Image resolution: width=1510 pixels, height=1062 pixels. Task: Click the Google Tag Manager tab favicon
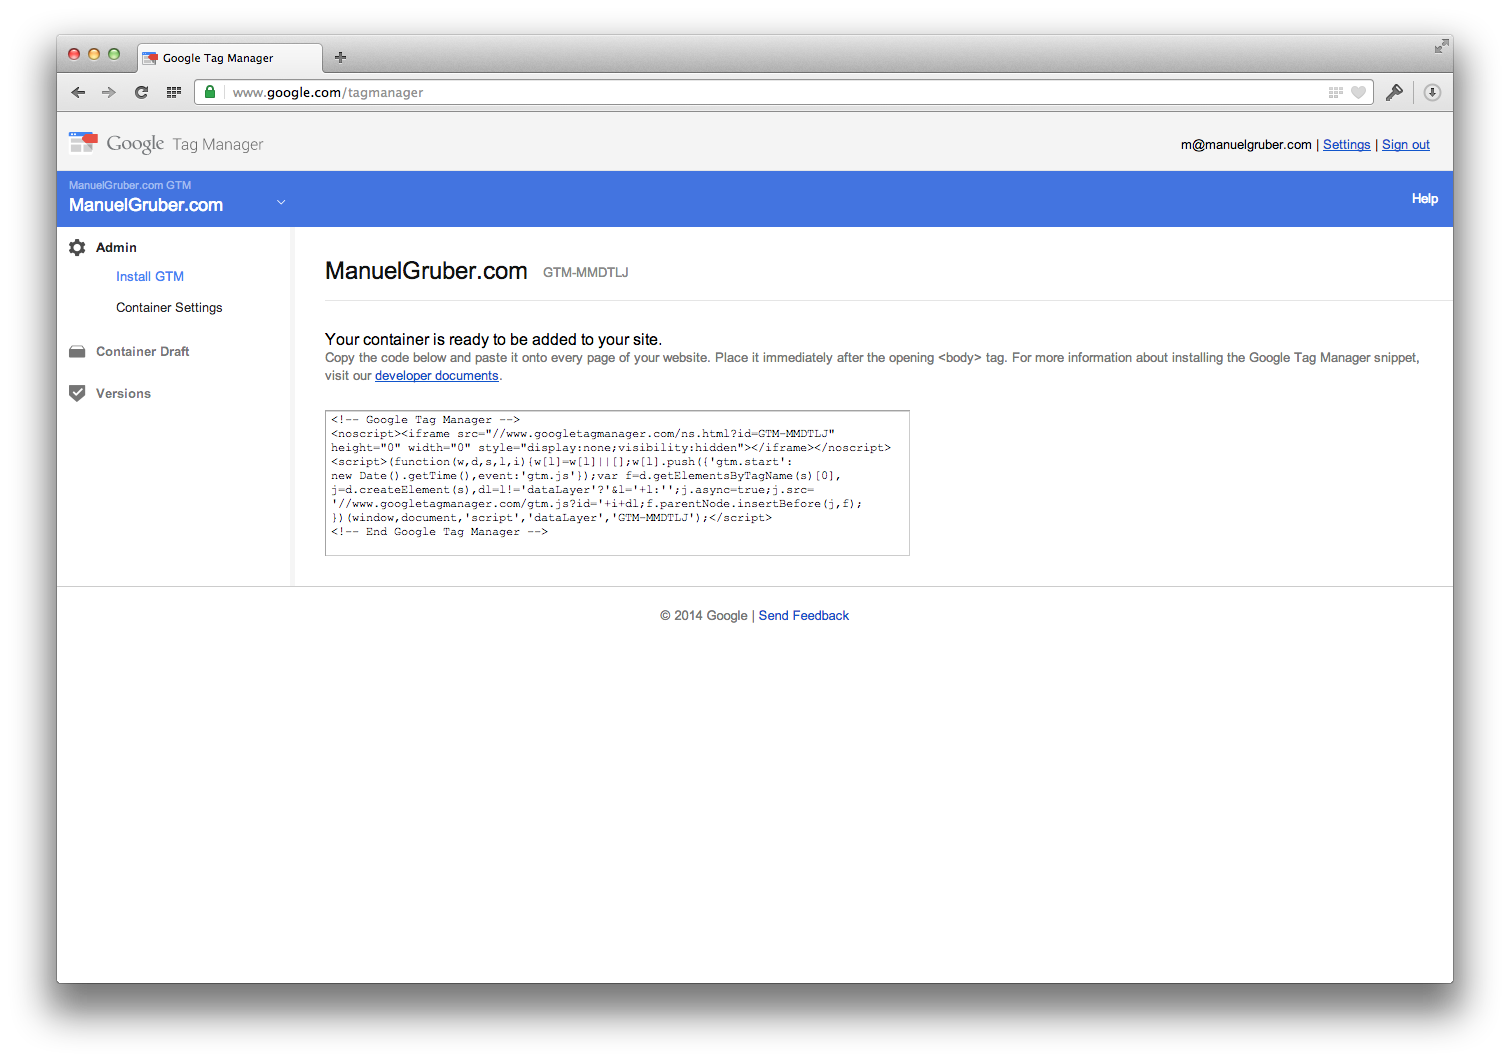pyautogui.click(x=150, y=58)
